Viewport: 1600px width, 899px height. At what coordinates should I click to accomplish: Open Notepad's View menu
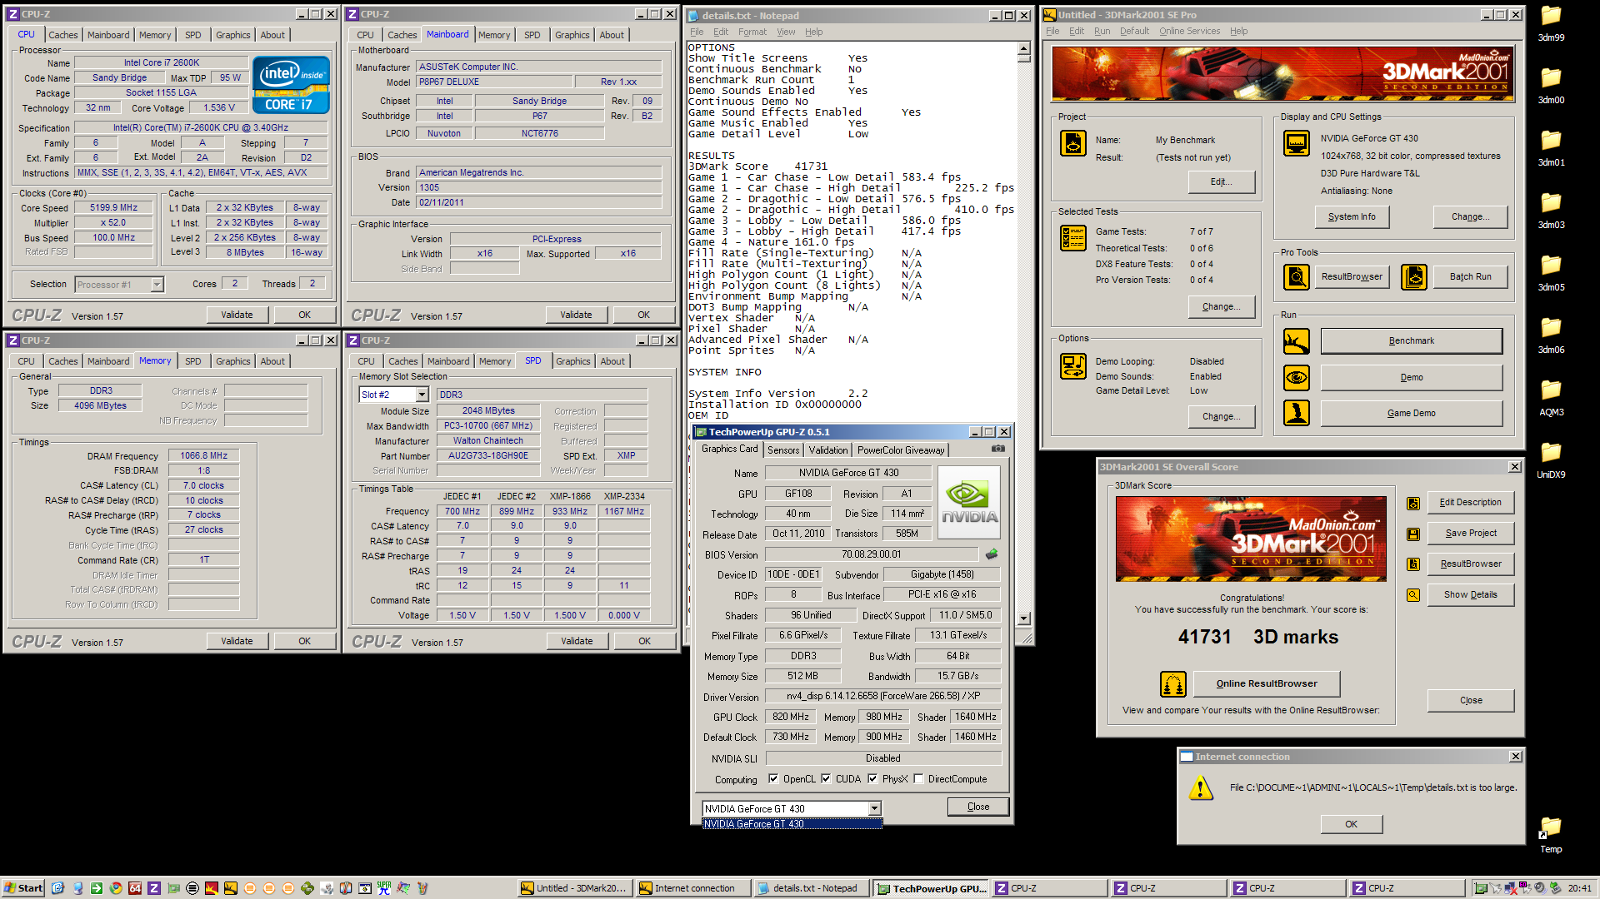click(x=786, y=32)
